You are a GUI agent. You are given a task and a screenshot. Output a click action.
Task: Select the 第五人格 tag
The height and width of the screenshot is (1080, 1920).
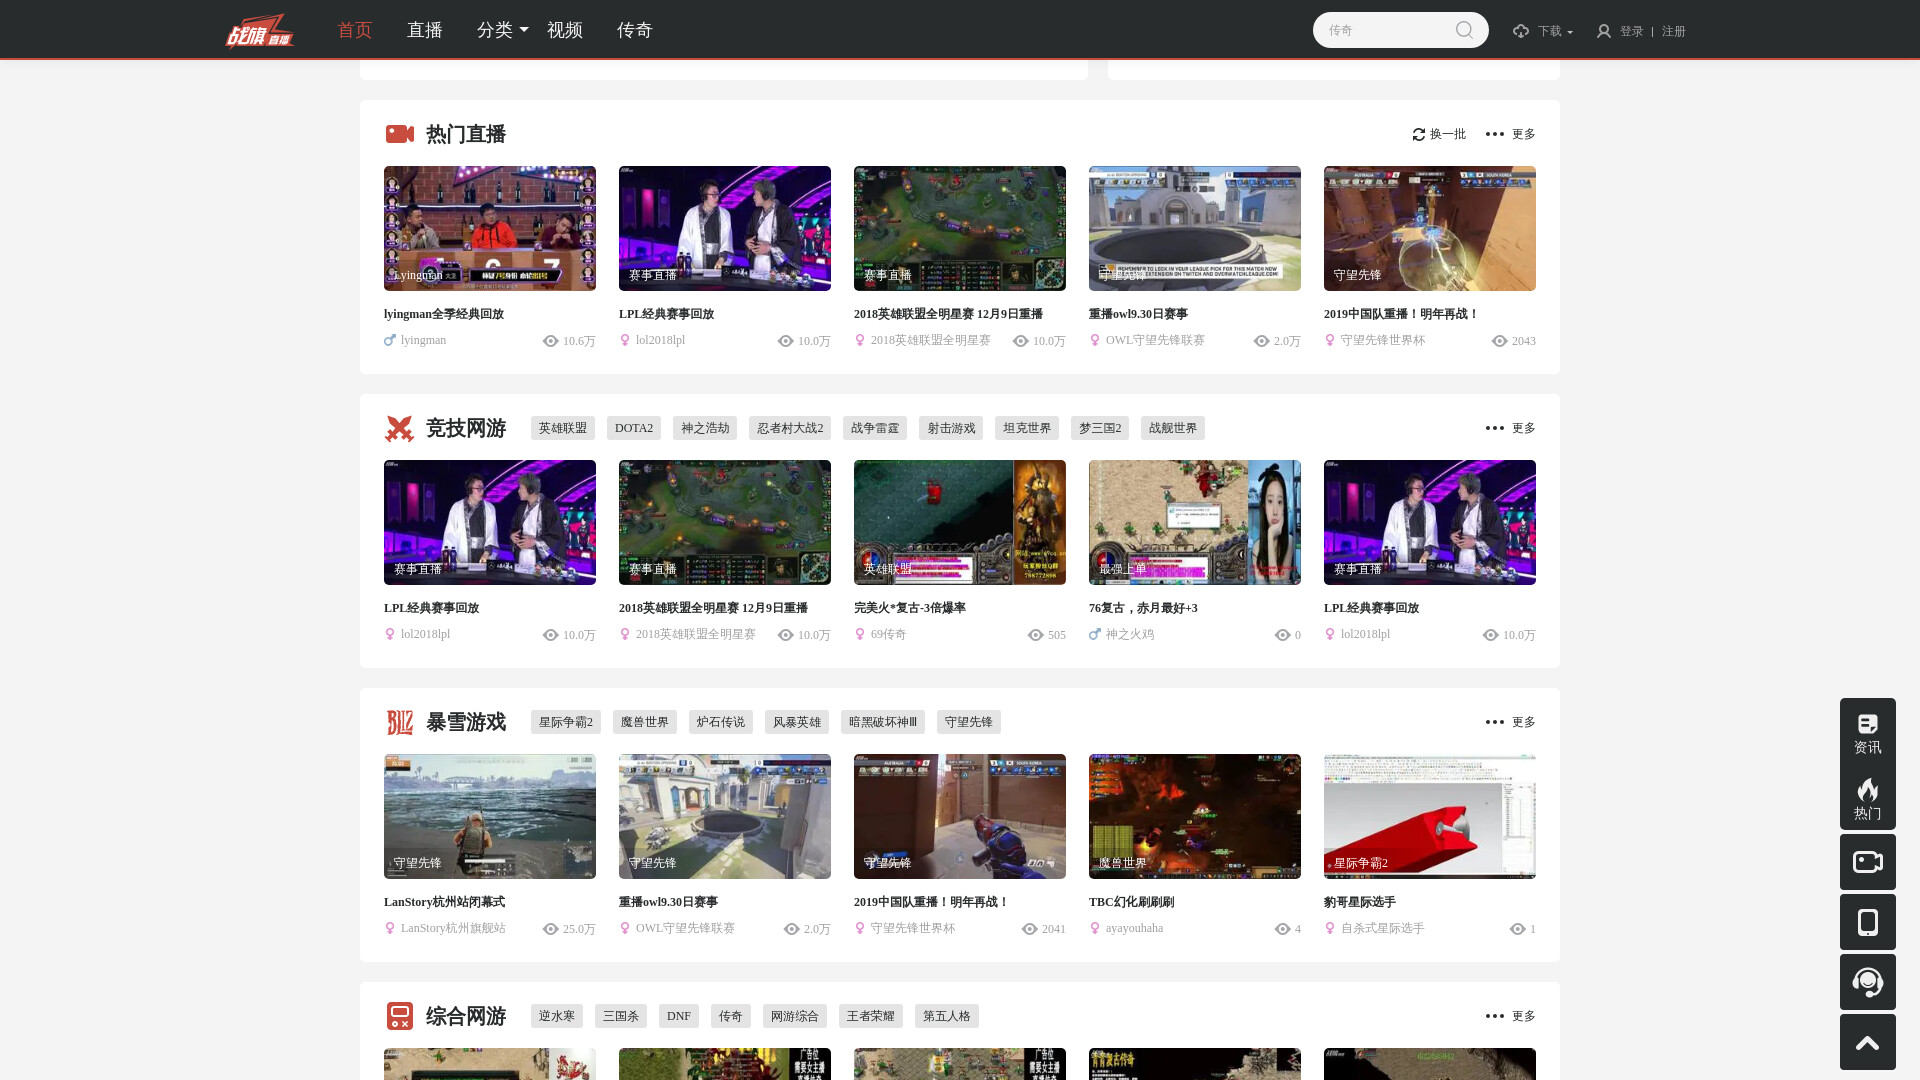[x=947, y=1016]
